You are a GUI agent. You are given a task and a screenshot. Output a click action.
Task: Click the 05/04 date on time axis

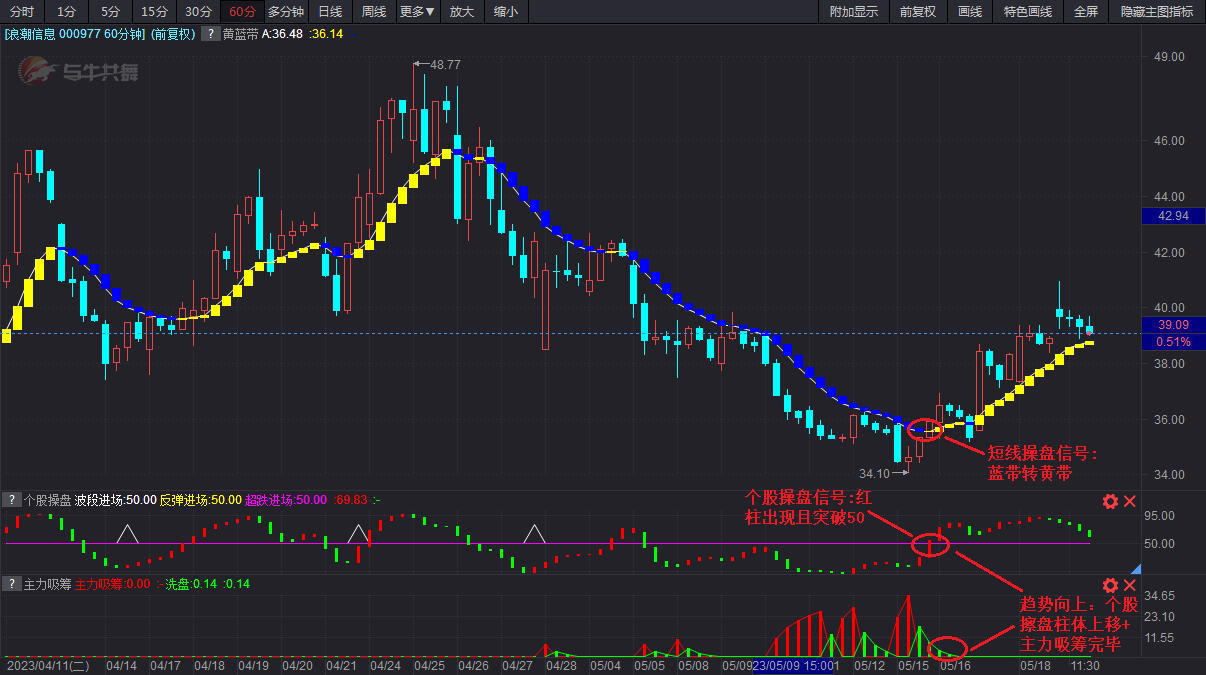click(x=605, y=665)
